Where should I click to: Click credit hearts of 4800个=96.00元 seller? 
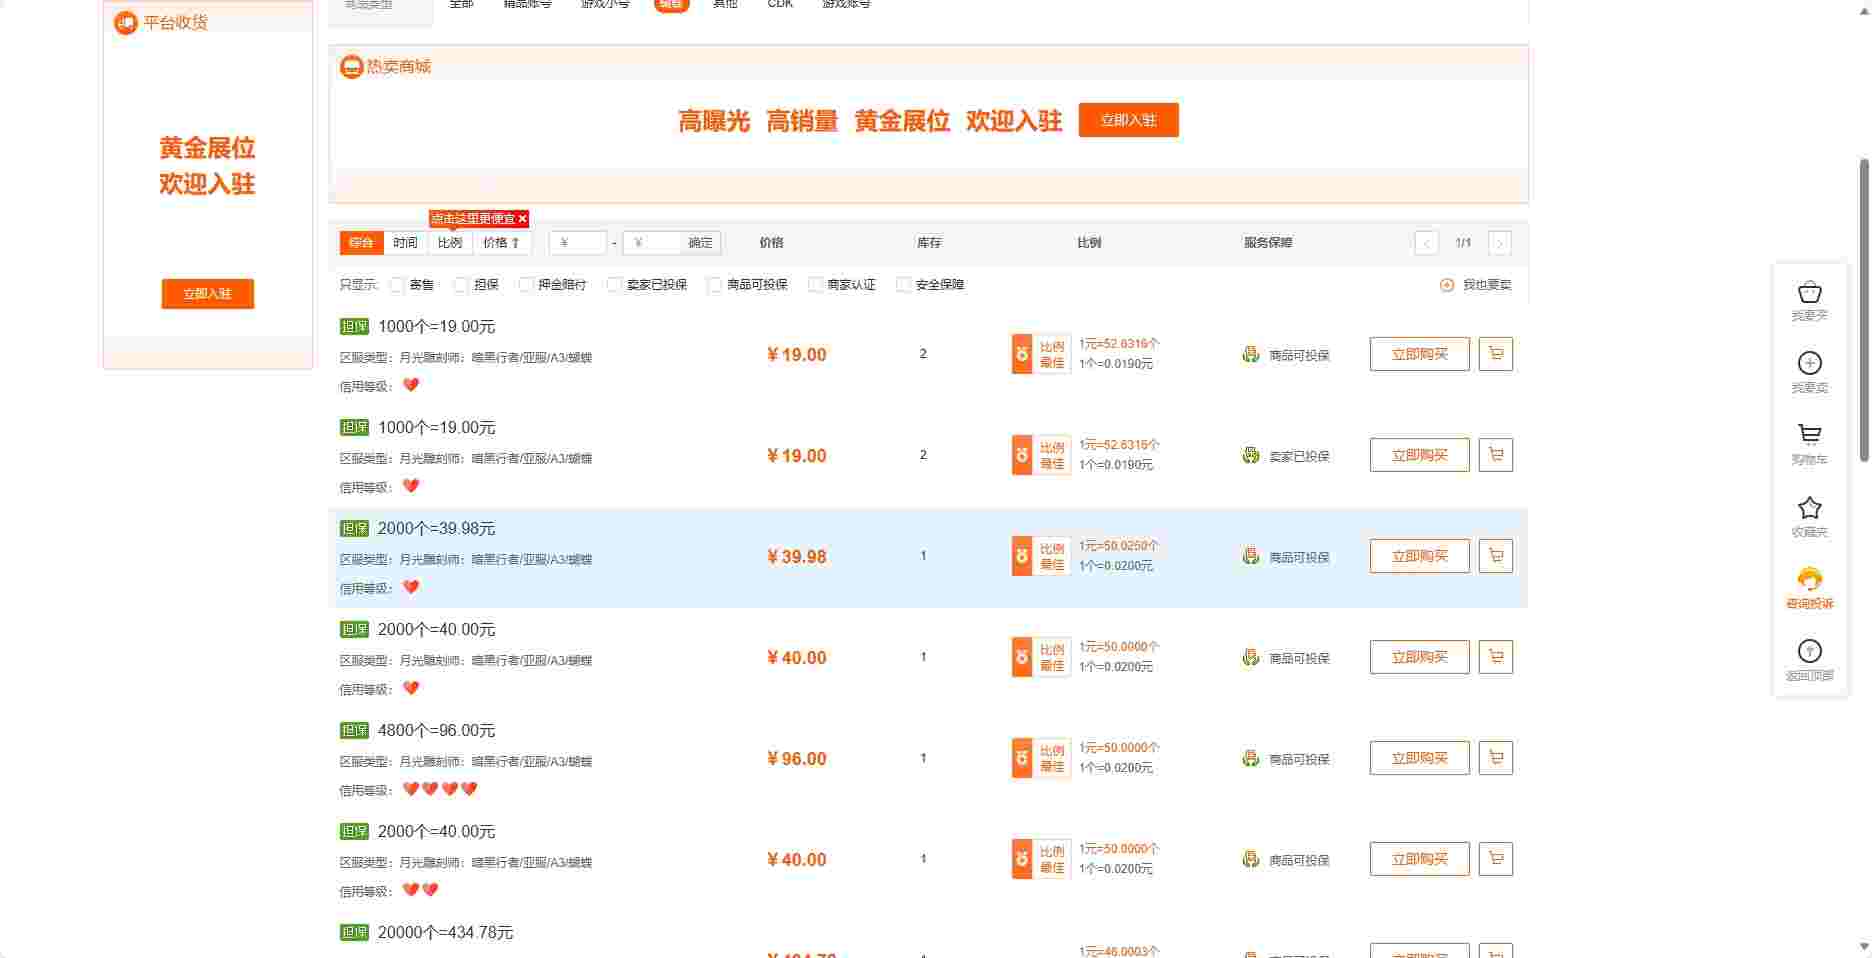[x=439, y=789]
